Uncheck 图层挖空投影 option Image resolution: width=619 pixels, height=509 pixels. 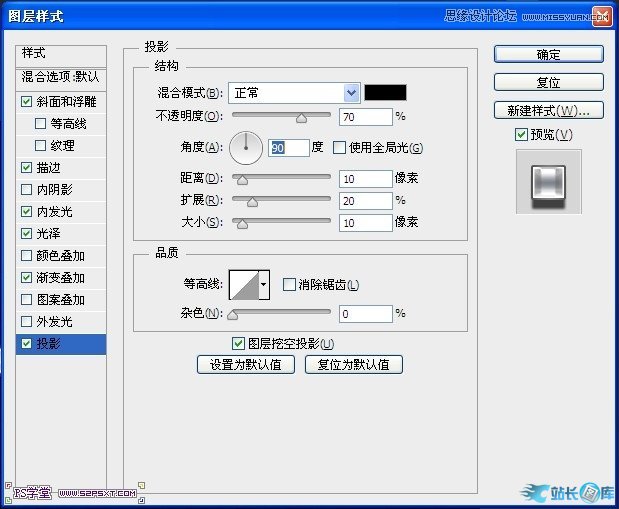238,344
